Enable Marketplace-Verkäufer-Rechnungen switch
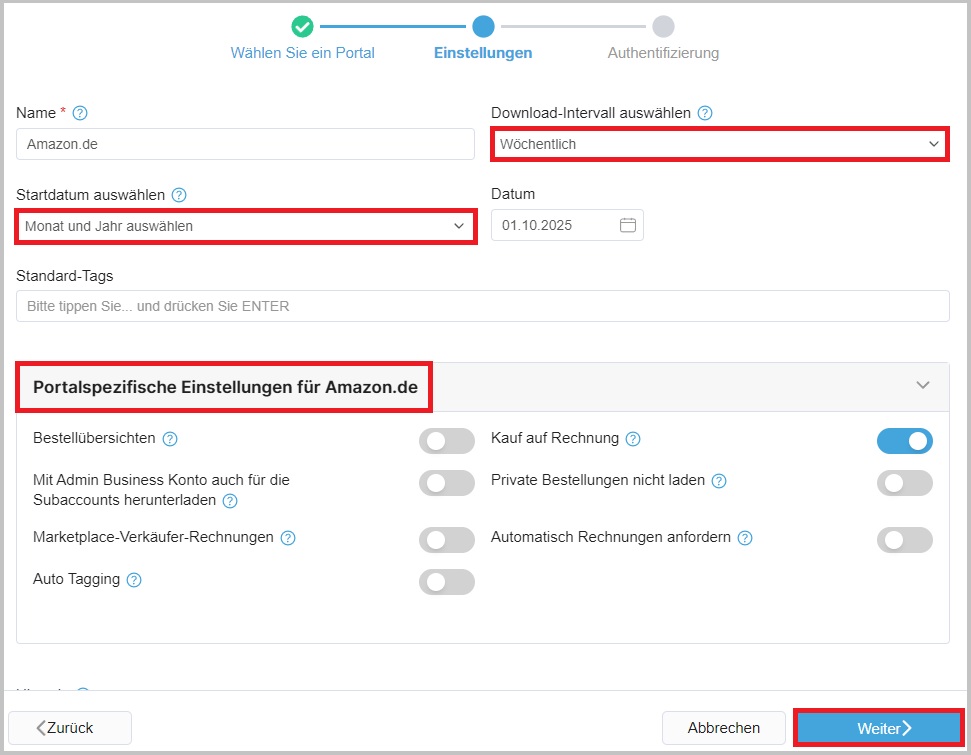Screen dimensions: 971x755 tap(446, 540)
